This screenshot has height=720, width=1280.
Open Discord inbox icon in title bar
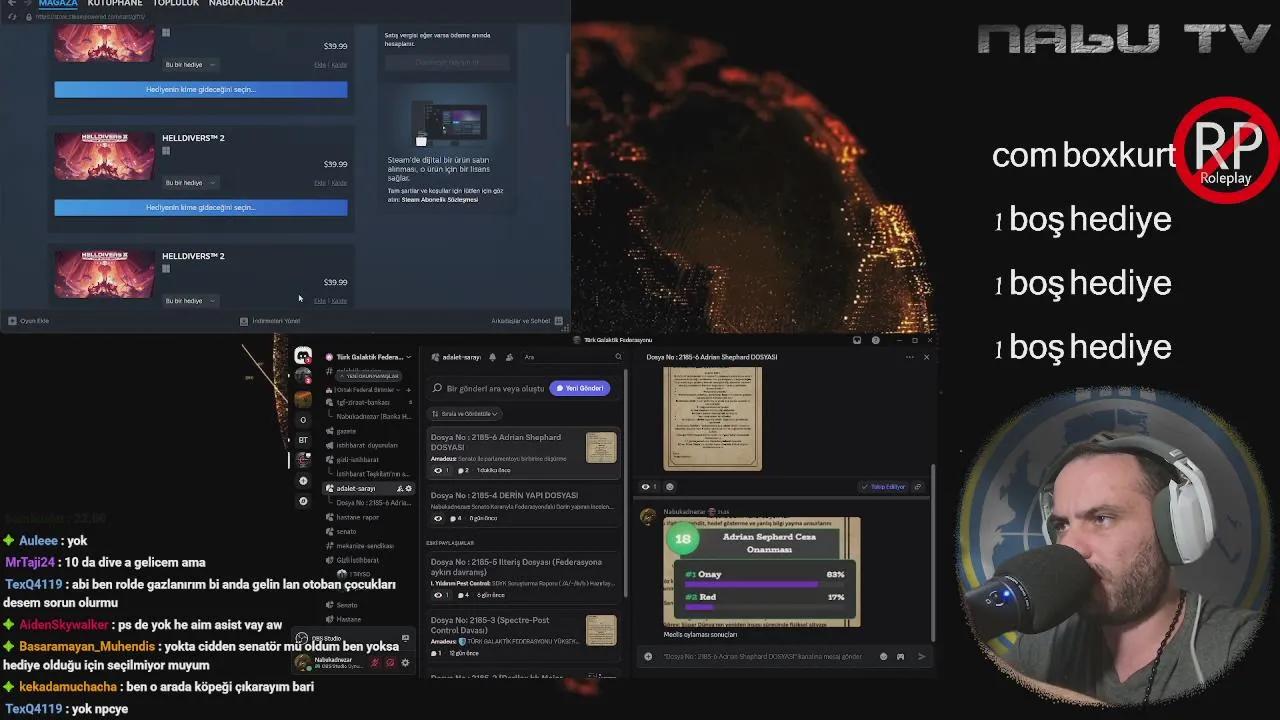click(857, 340)
